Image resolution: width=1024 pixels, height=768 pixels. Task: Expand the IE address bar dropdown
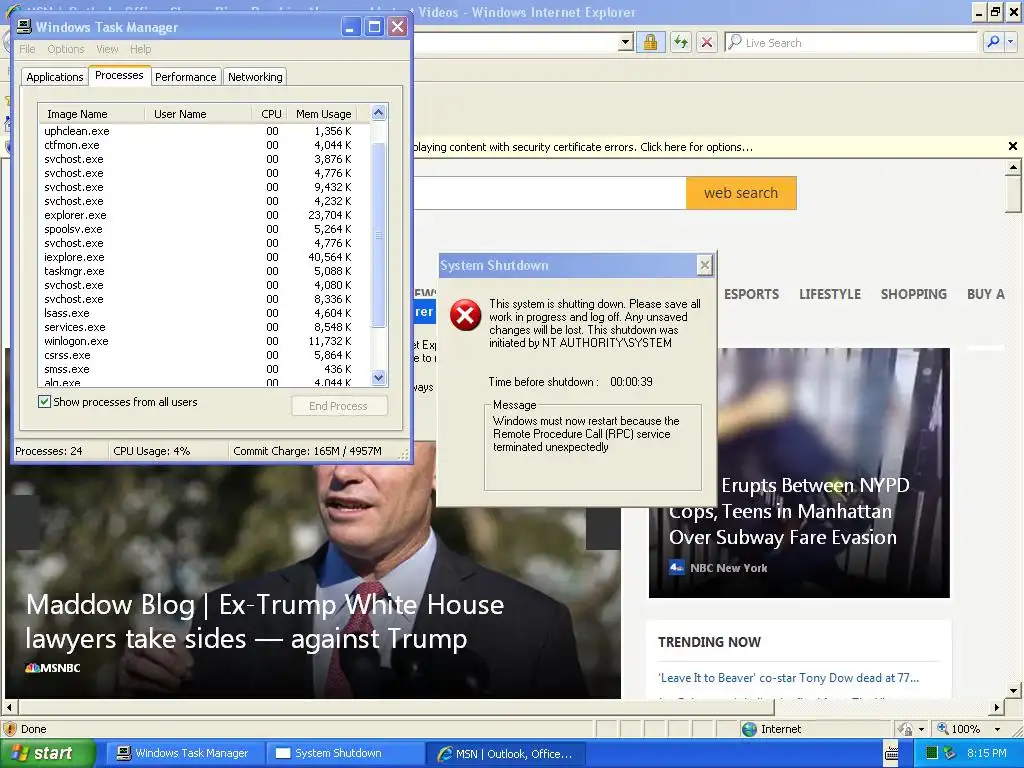click(x=626, y=42)
